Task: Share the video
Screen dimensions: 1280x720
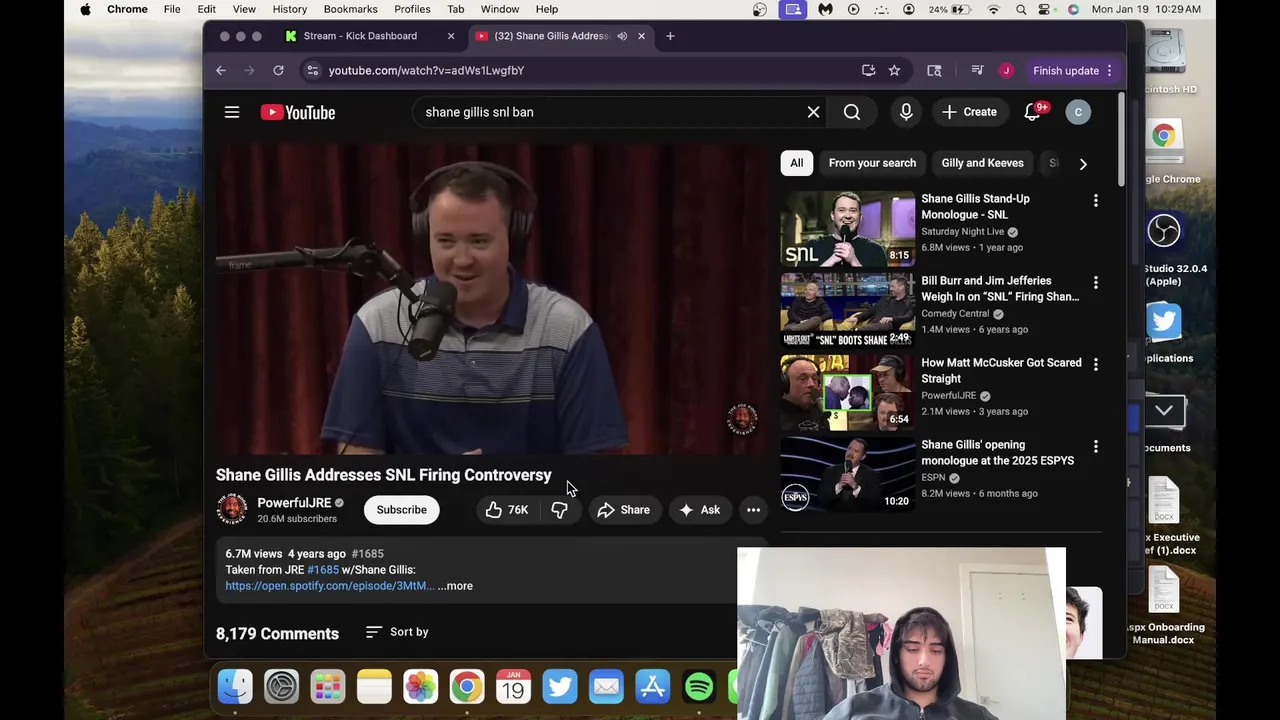Action: coord(624,510)
